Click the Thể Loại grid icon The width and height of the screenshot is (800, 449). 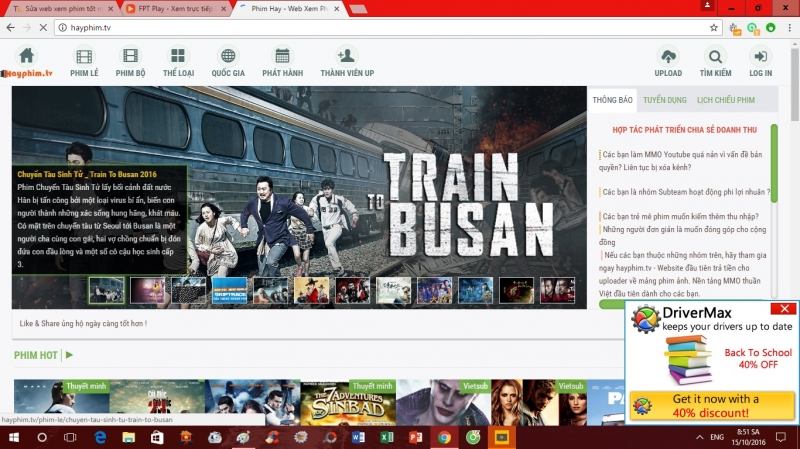(x=178, y=56)
